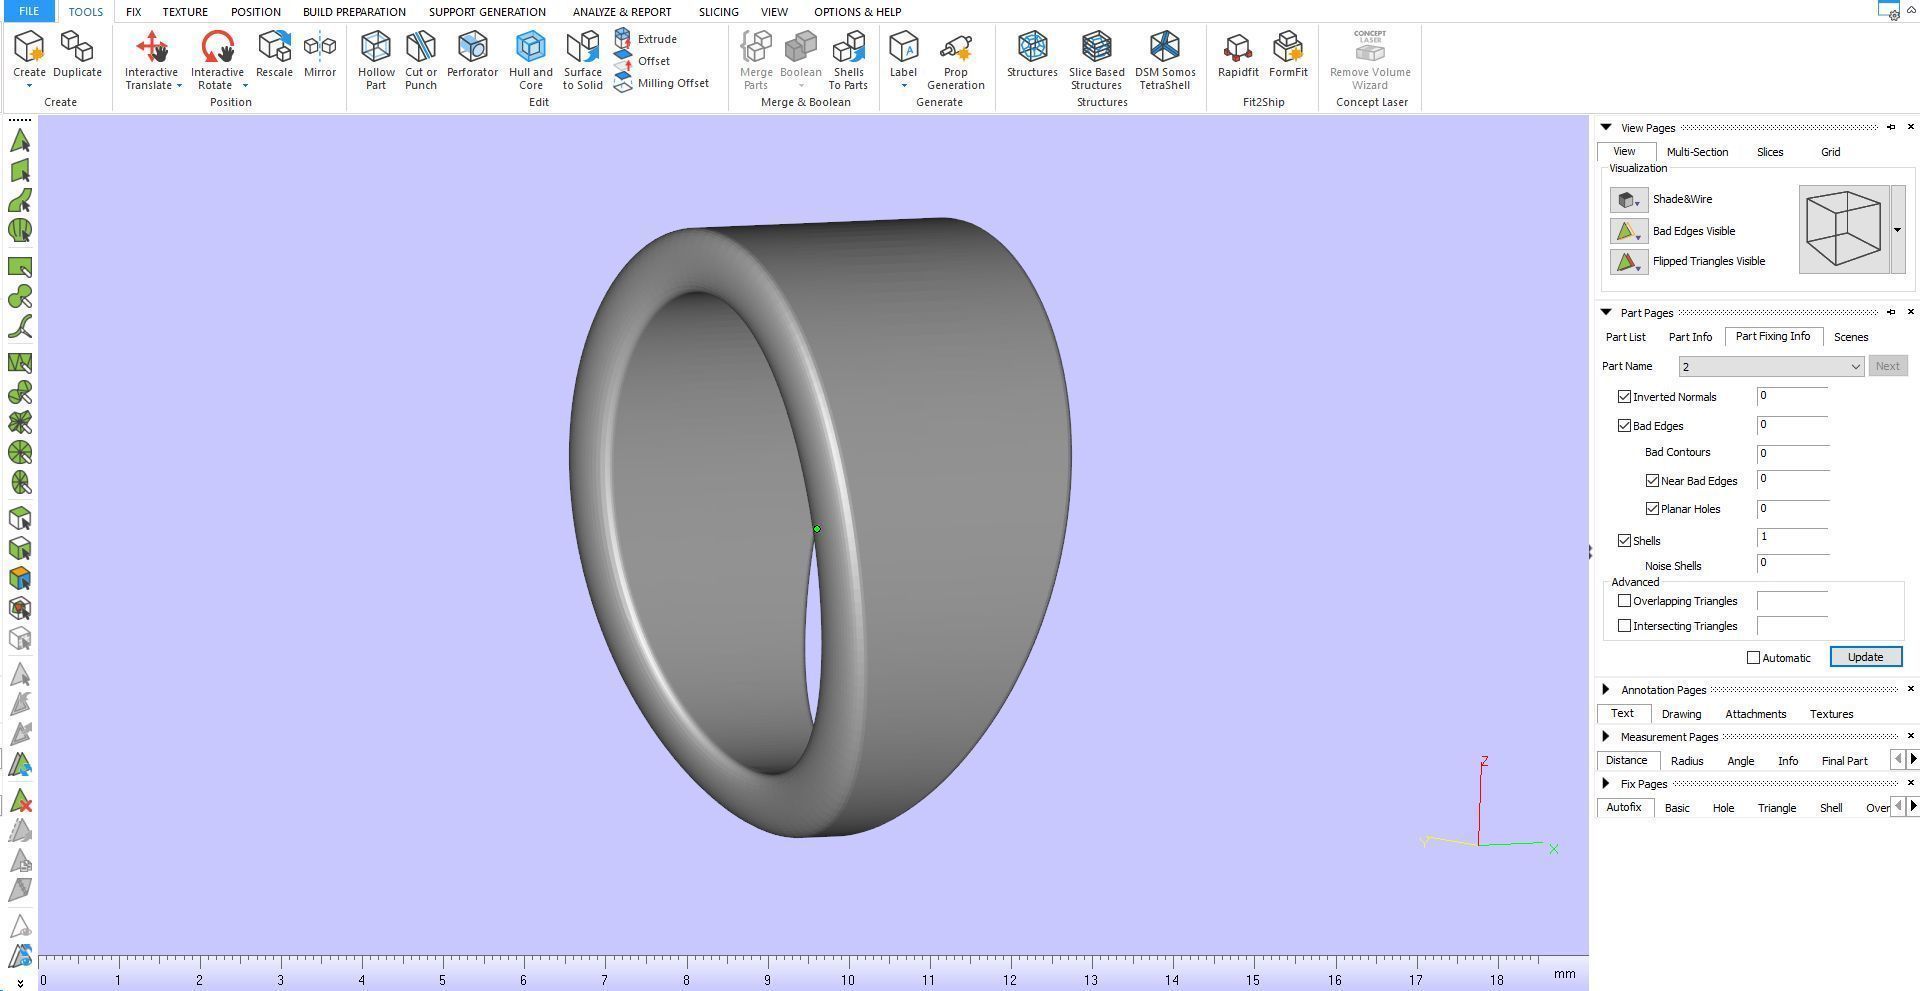Launch the Rapidfit tool

(x=1238, y=54)
